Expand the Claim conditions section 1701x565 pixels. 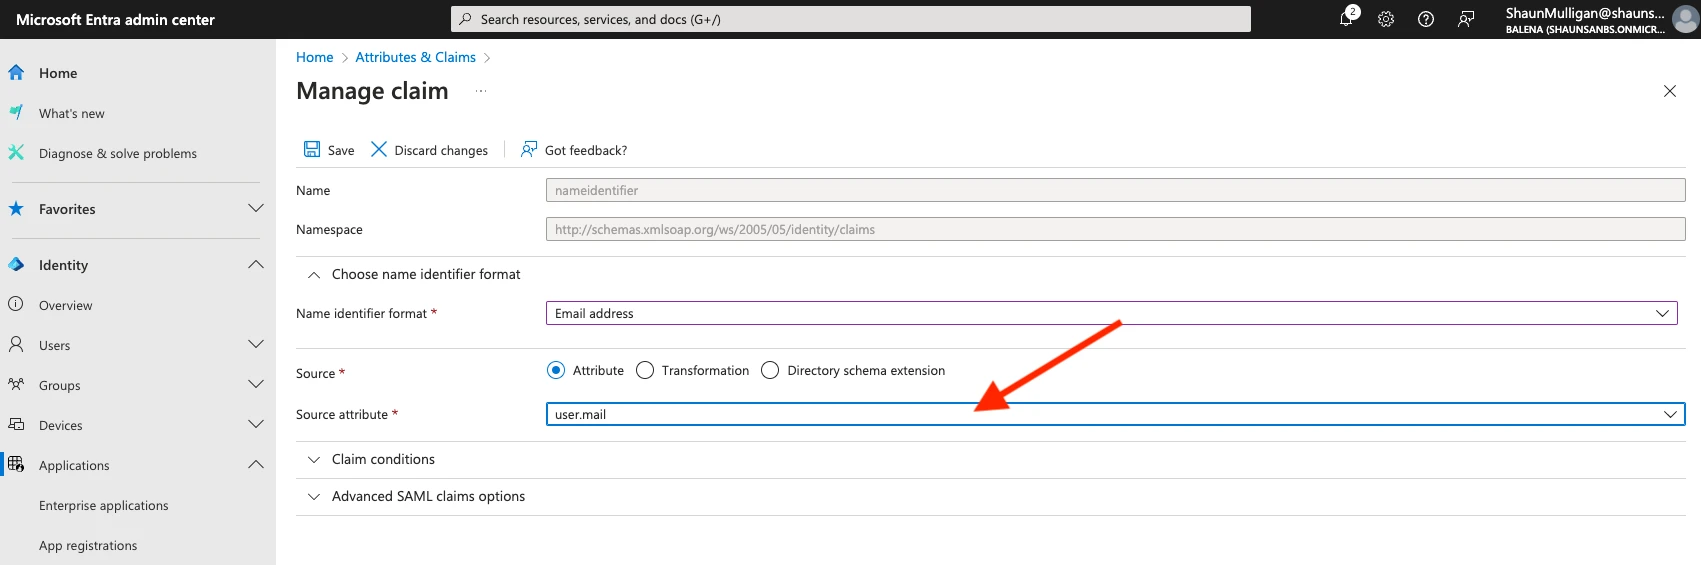[x=383, y=459]
